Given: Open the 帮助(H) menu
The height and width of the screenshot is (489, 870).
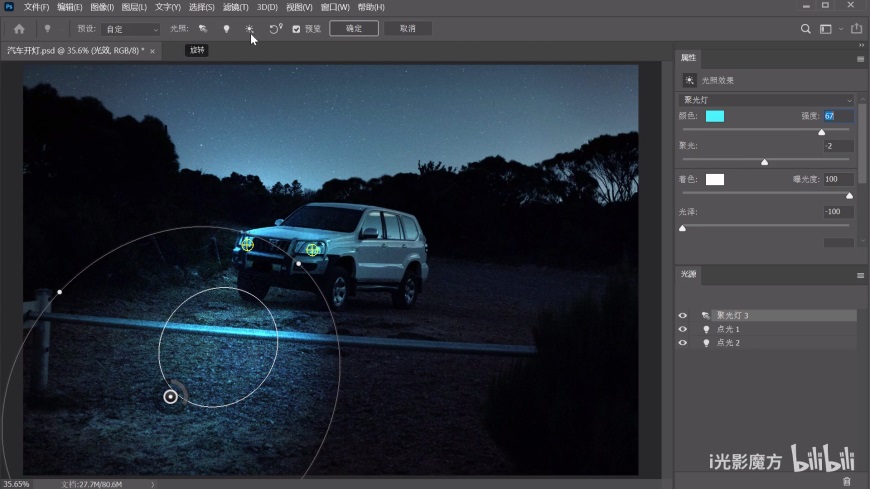Looking at the screenshot, I should [371, 7].
